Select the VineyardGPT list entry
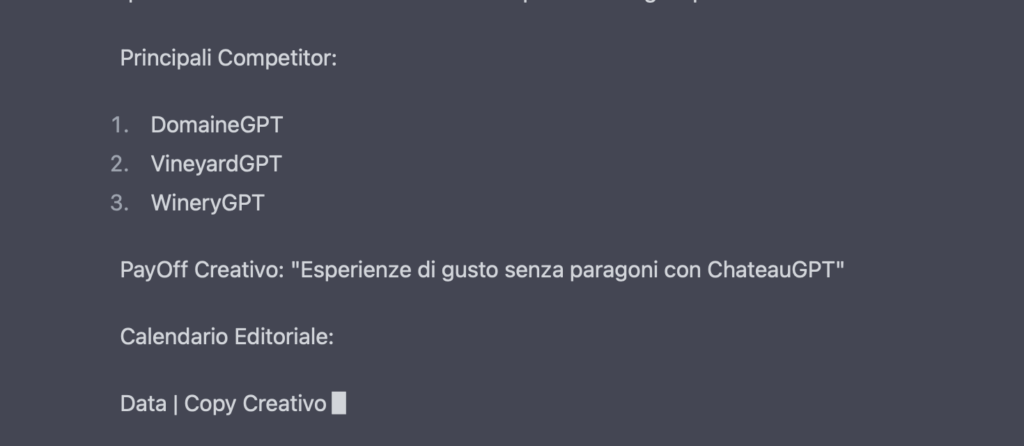1024x446 pixels. [216, 163]
